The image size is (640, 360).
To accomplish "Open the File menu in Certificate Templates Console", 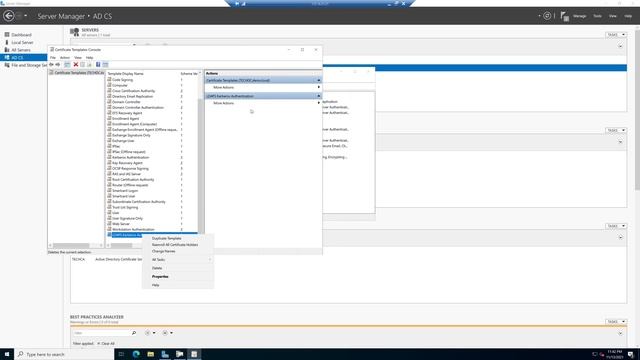I will 53,58.
